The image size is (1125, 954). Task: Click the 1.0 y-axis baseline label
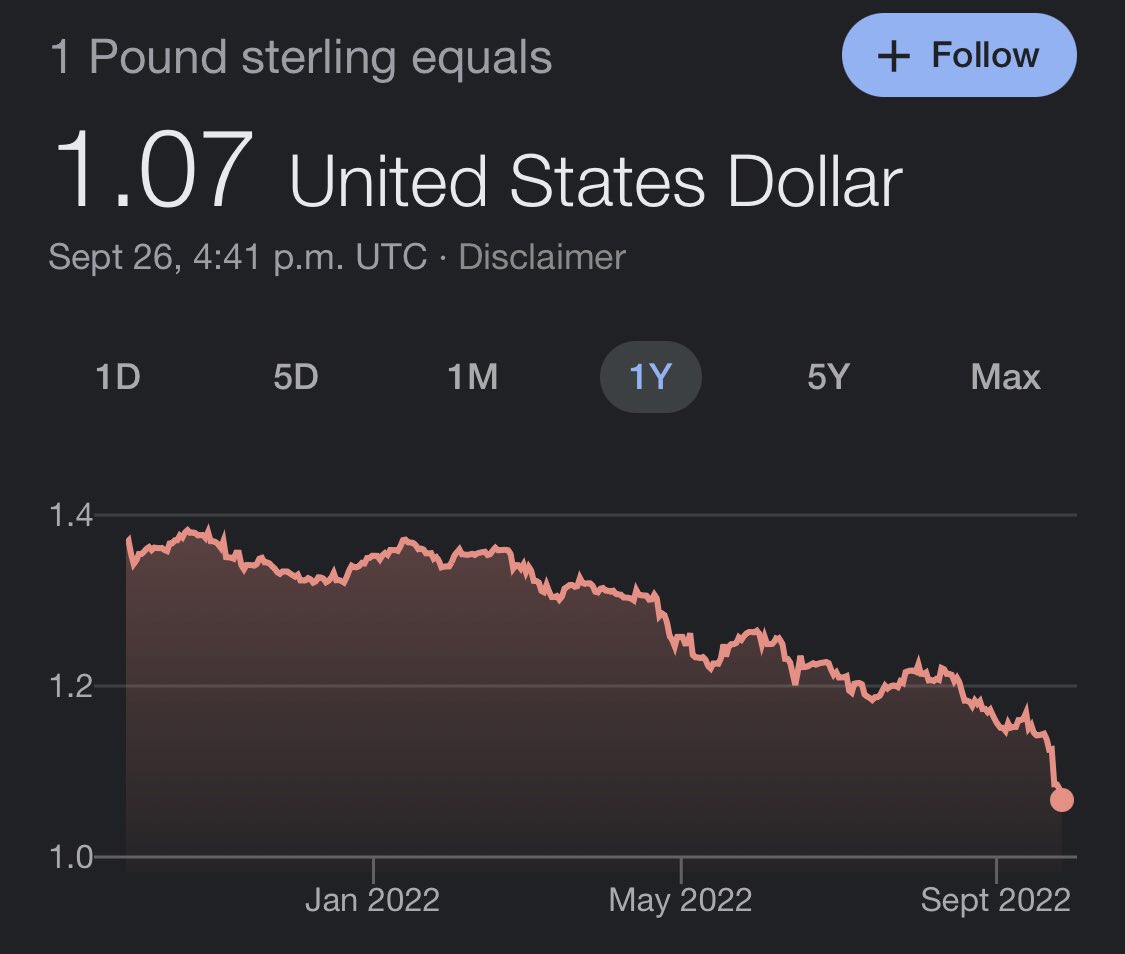pyautogui.click(x=70, y=857)
